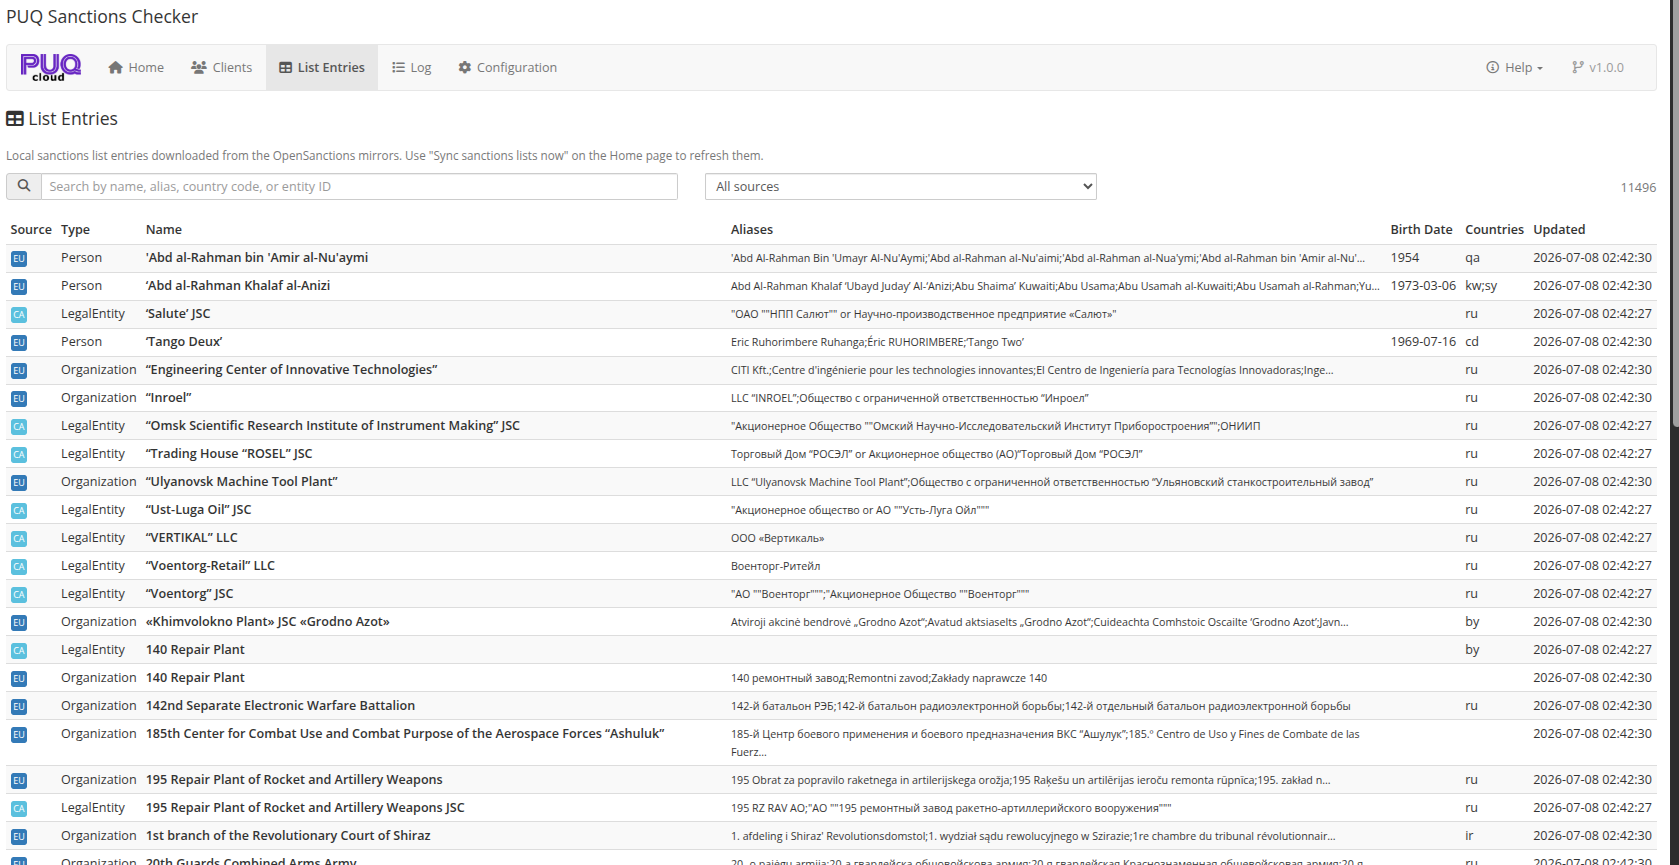Click the Type column header
1679x865 pixels.
(75, 229)
